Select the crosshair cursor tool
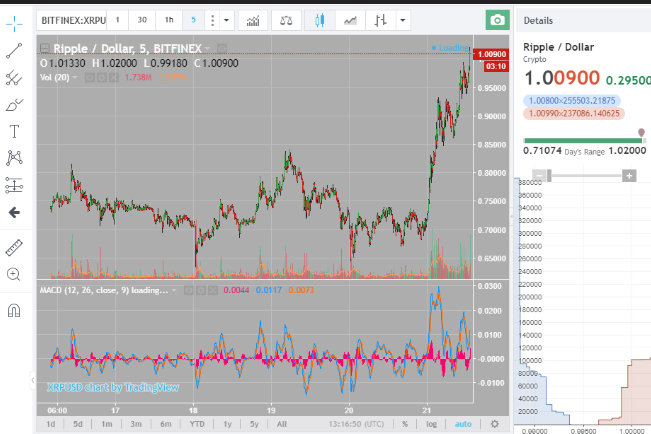The image size is (651, 434). [x=14, y=24]
